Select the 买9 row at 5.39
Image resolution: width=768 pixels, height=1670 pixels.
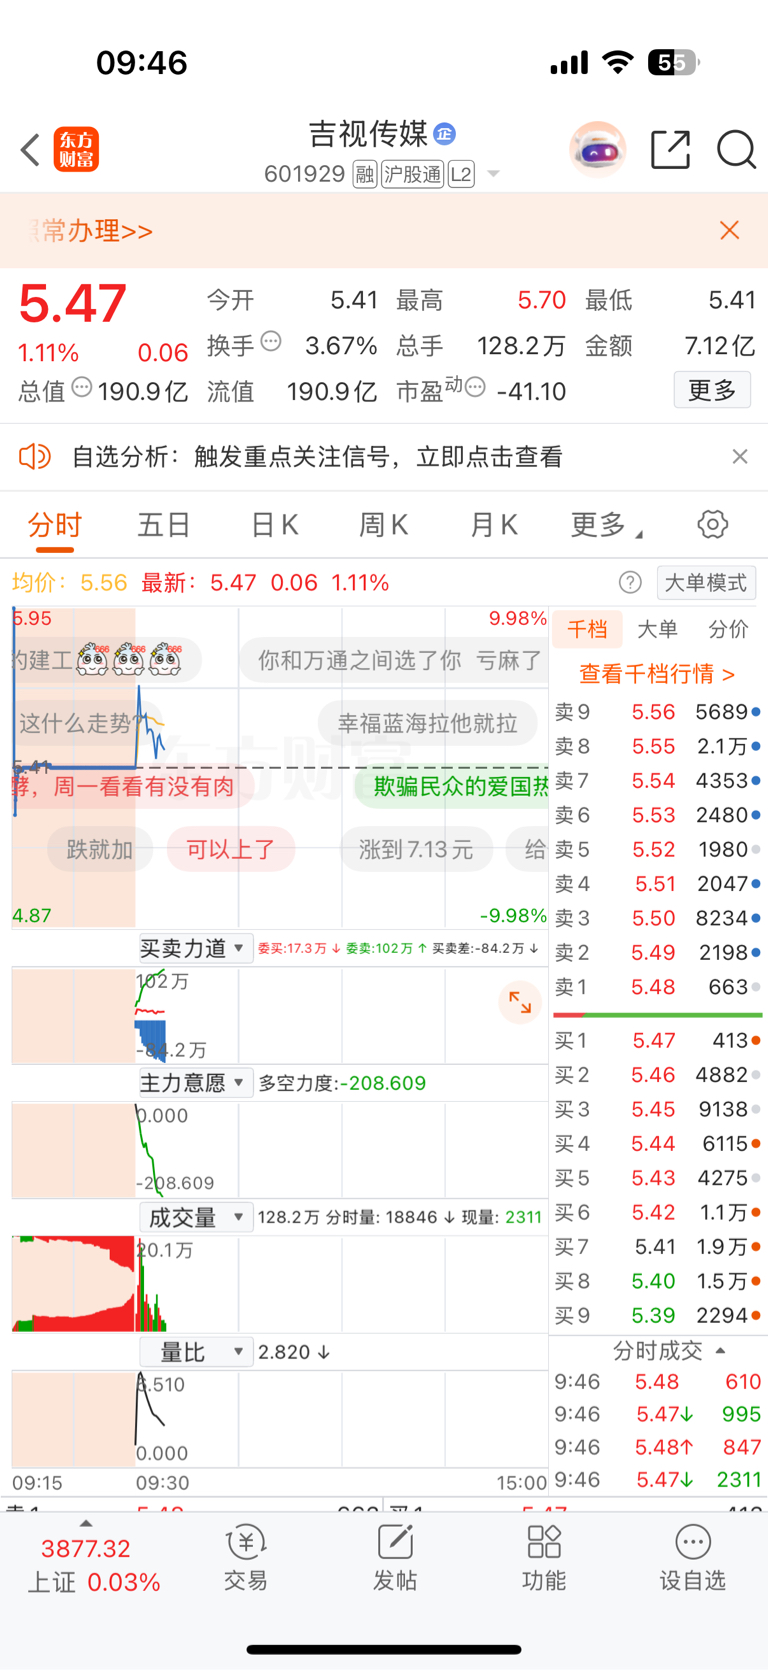pyautogui.click(x=658, y=1315)
